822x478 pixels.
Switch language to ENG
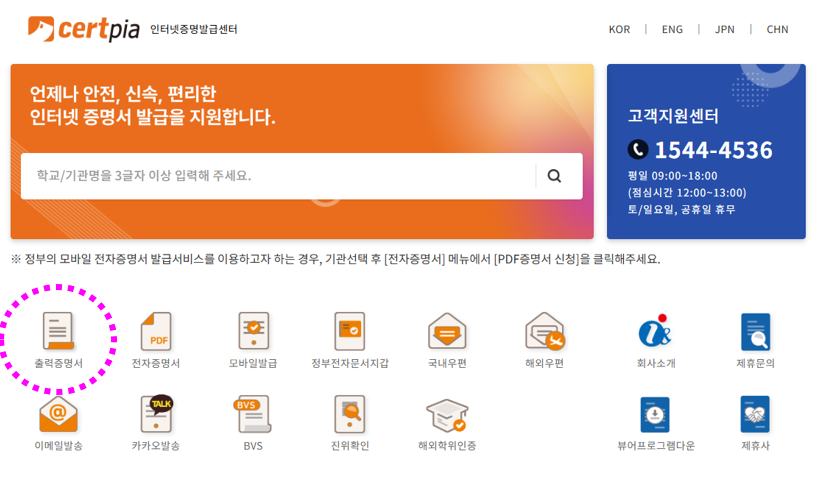point(672,29)
